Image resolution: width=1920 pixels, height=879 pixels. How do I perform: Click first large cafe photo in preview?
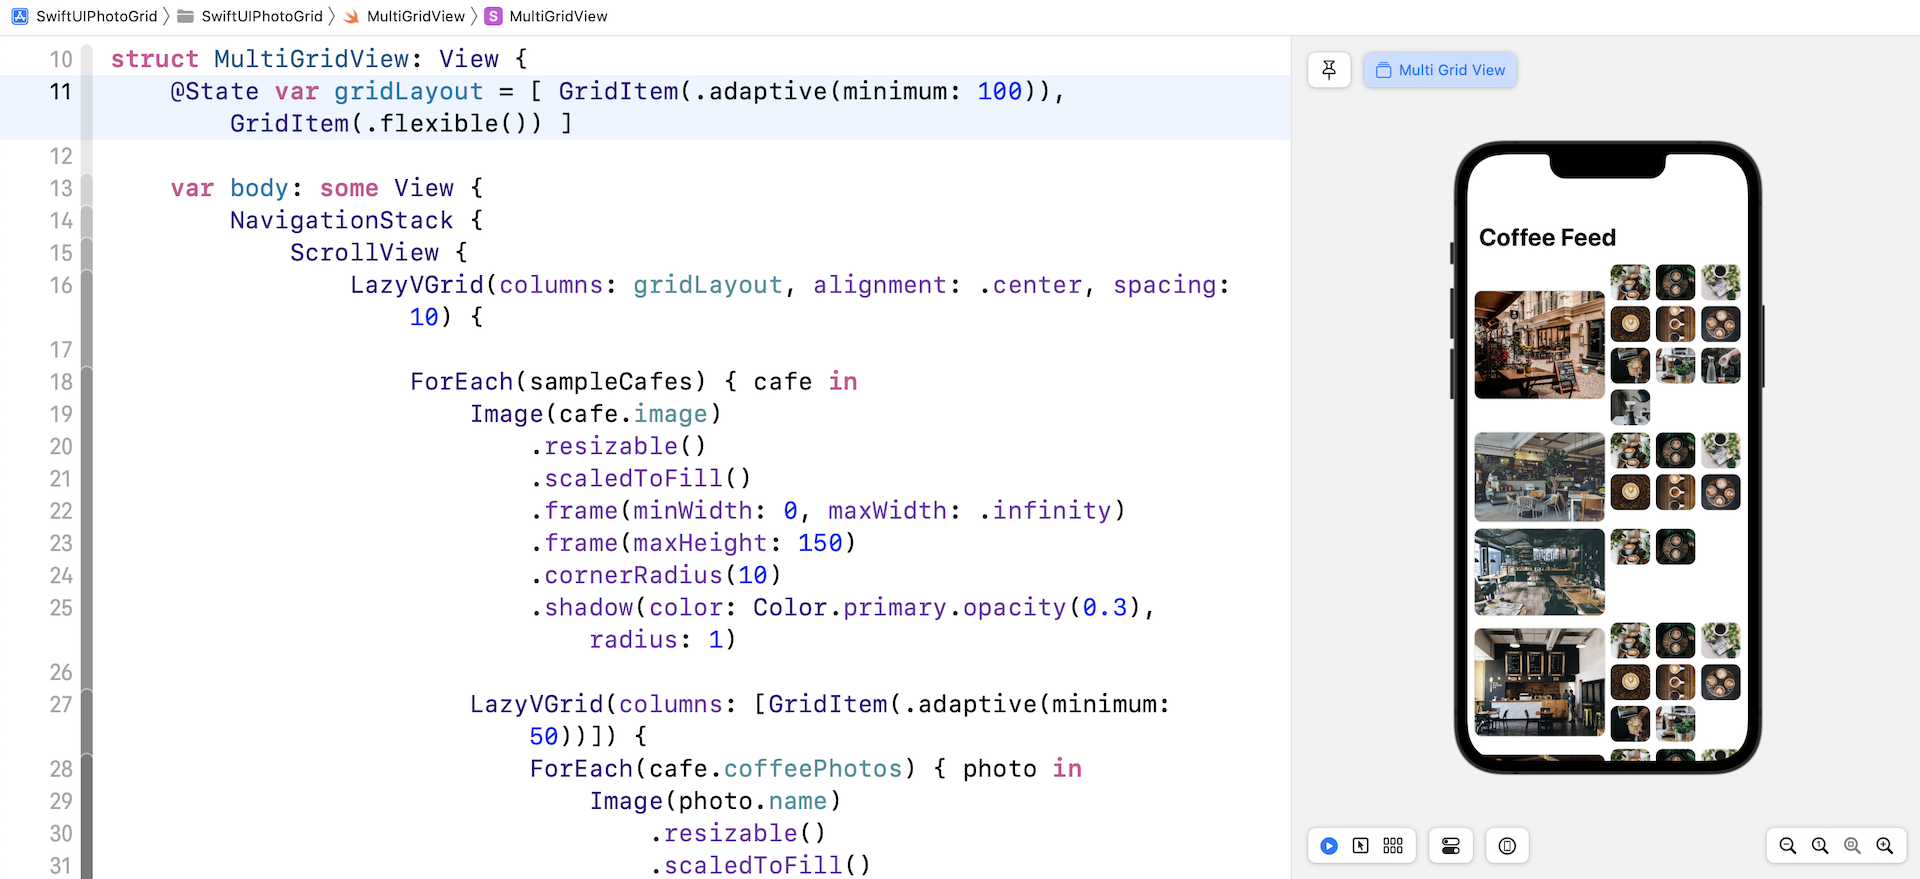pyautogui.click(x=1539, y=345)
